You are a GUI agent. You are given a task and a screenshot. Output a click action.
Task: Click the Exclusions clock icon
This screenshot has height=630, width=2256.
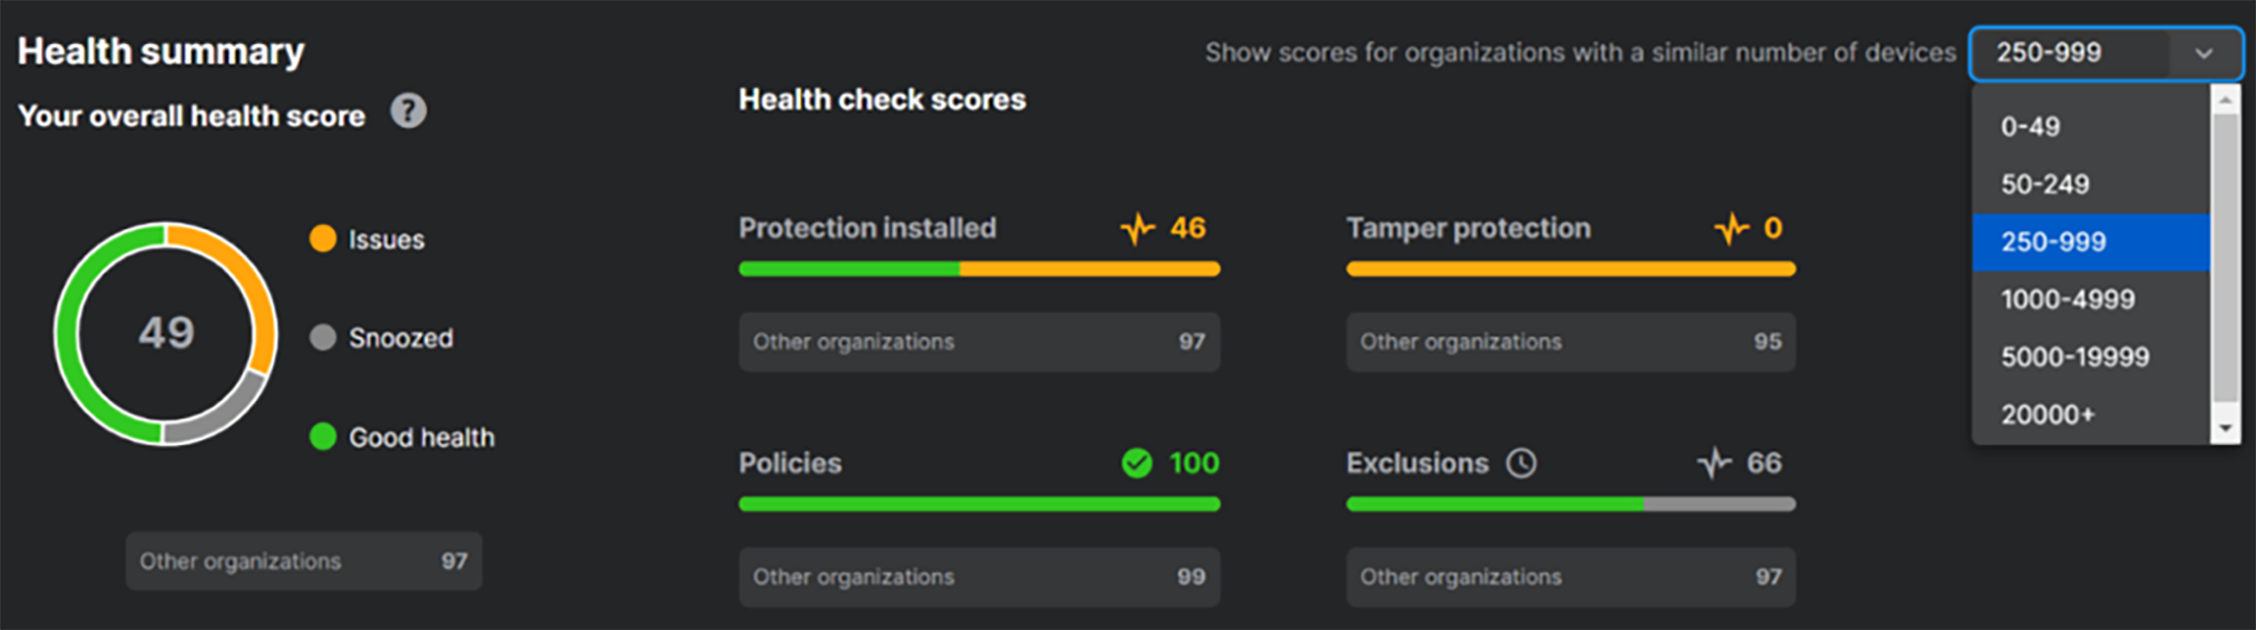pyautogui.click(x=1521, y=463)
